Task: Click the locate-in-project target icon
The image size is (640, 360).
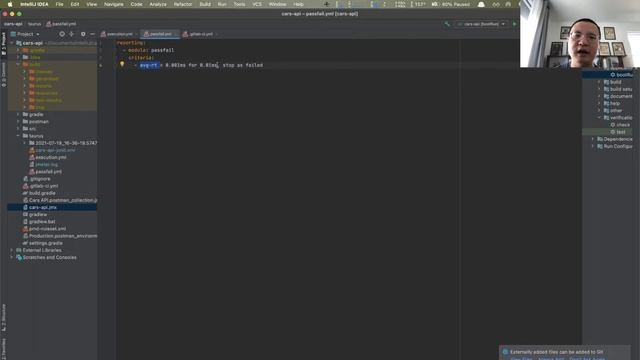Action: pos(62,34)
